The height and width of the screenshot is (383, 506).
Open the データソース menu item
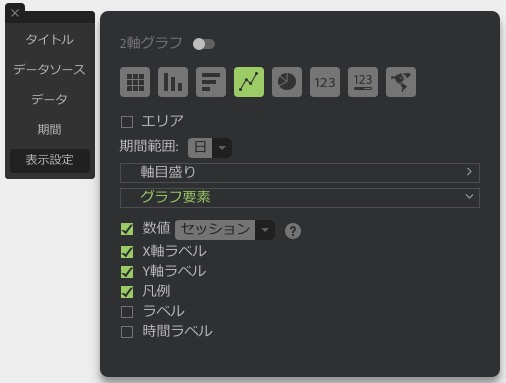(x=50, y=69)
